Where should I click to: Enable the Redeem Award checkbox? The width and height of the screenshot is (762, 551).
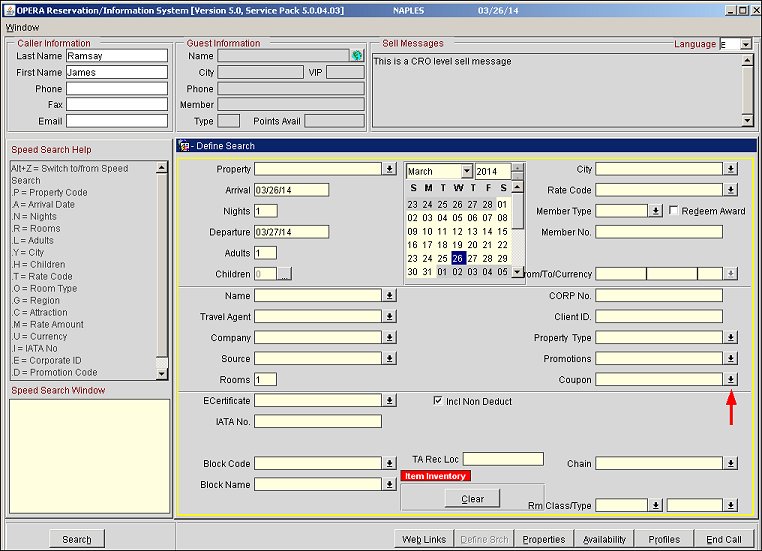(674, 211)
